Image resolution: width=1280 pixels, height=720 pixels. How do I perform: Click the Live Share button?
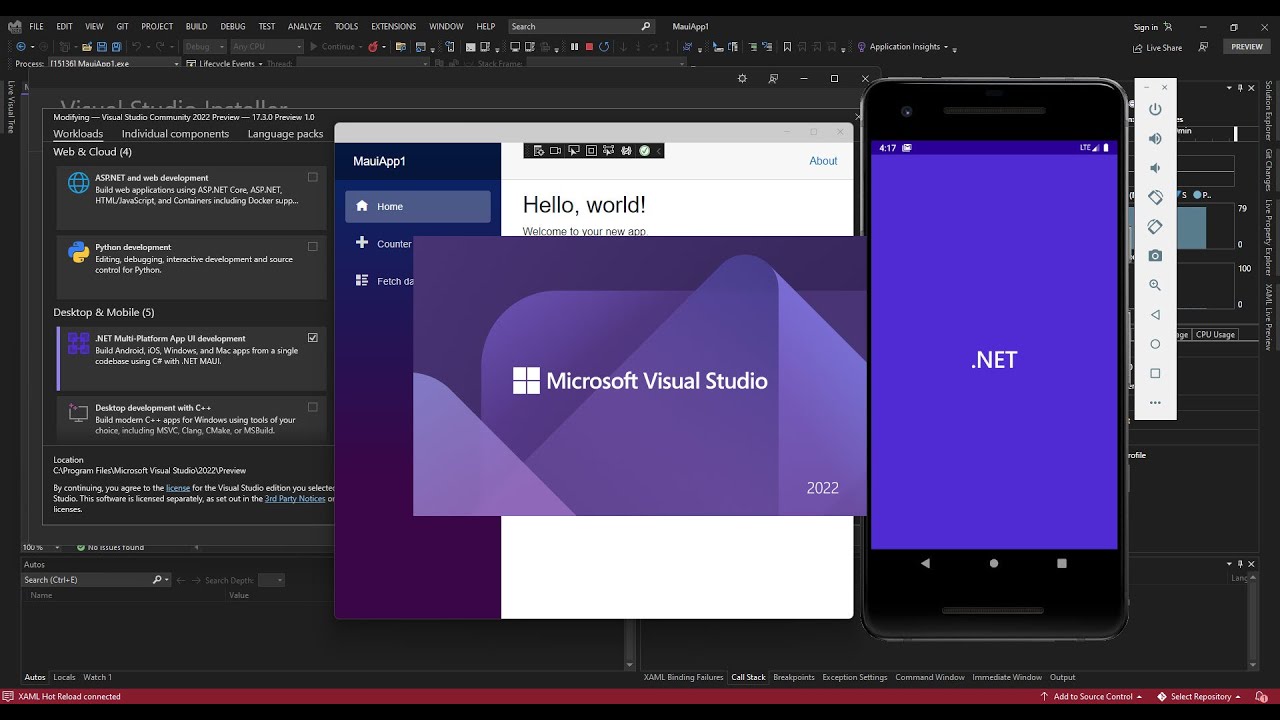pos(1157,47)
